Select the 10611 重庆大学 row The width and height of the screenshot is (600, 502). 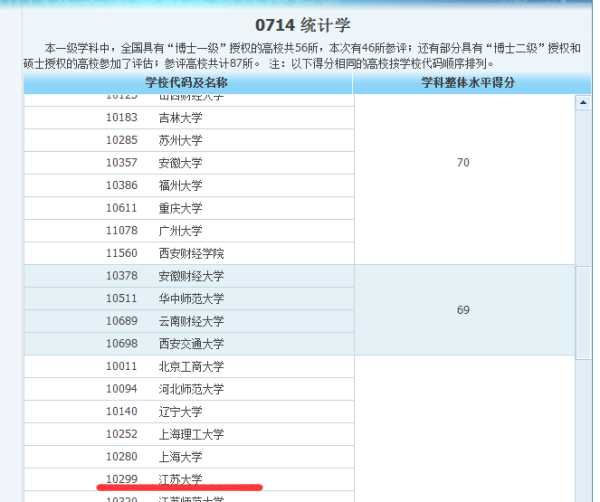coord(189,208)
